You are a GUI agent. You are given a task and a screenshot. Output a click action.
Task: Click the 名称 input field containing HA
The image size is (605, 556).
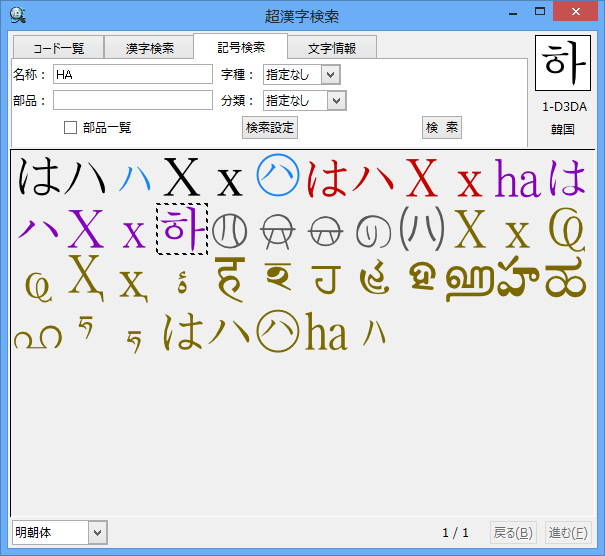click(132, 74)
